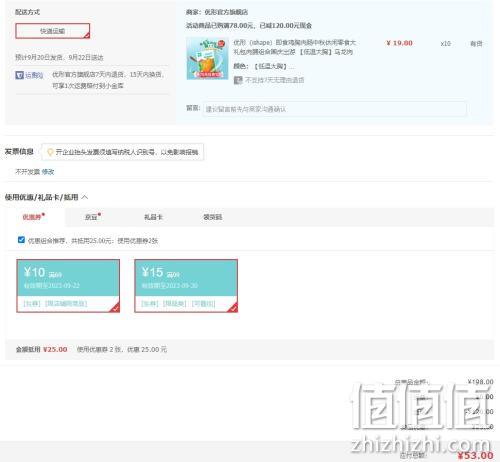Open the 礼品卡 tab
The width and height of the screenshot is (500, 462).
point(153,217)
